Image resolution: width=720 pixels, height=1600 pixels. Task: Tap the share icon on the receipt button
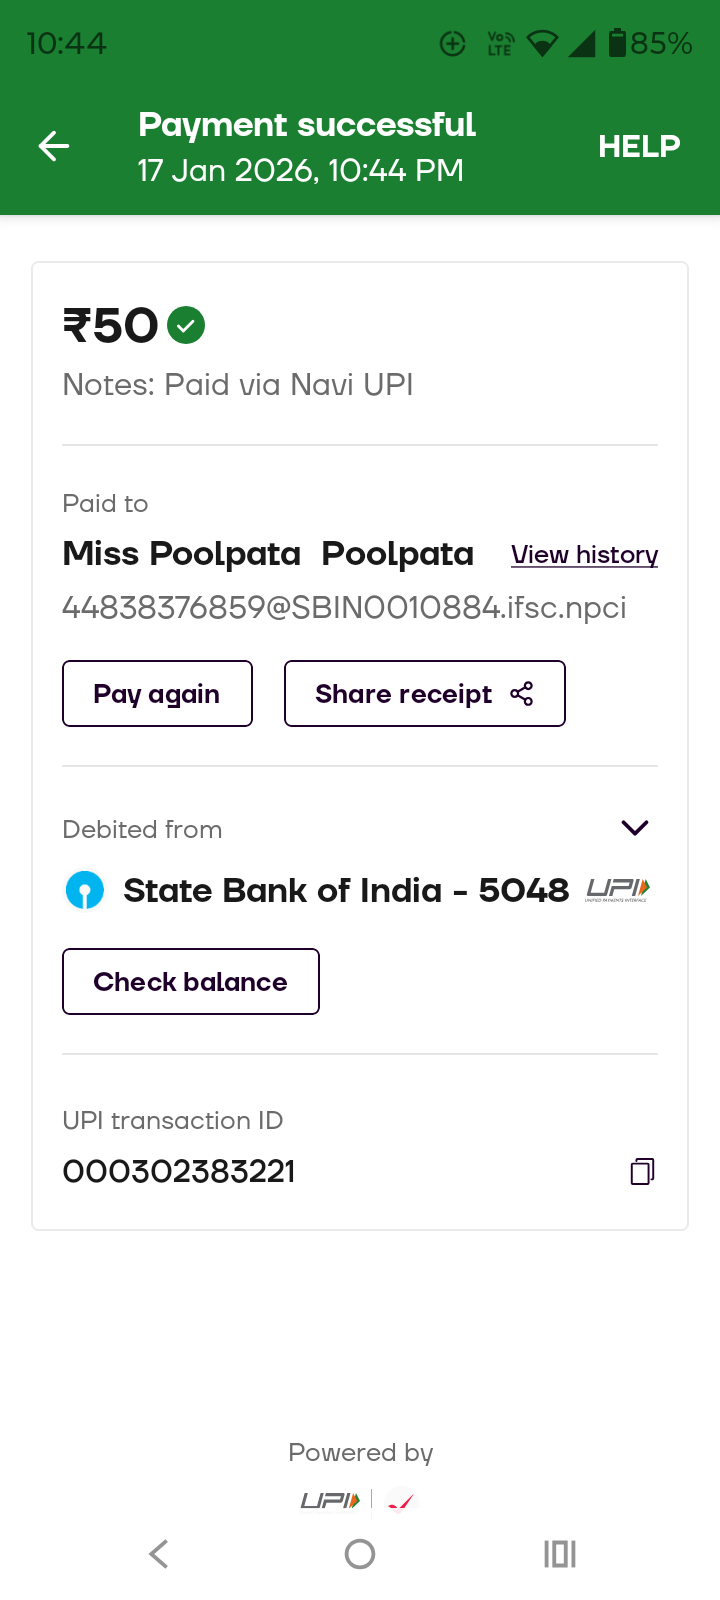pos(522,694)
